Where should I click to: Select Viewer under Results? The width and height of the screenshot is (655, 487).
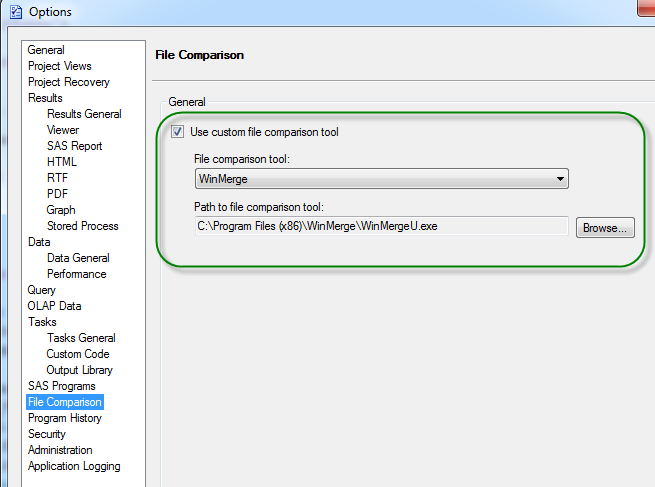click(63, 130)
